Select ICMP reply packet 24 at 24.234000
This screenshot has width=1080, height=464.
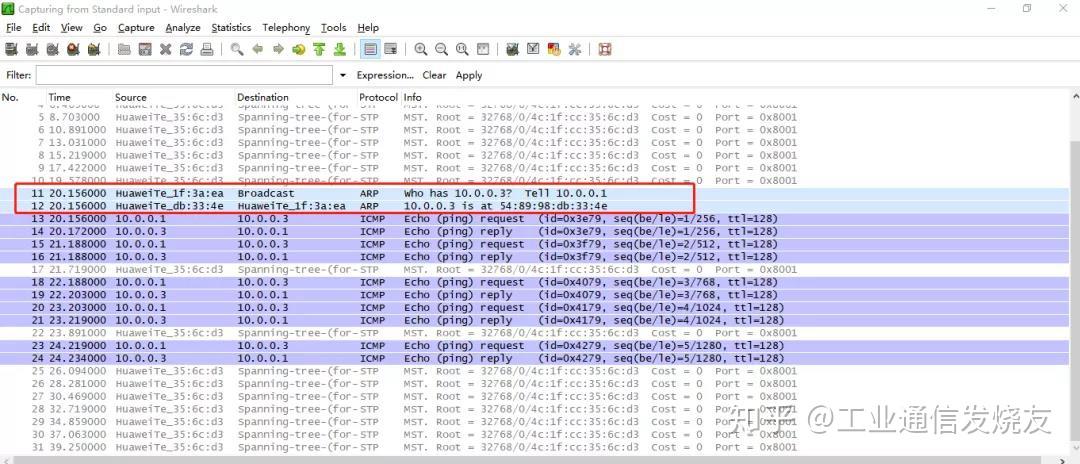[x=533, y=359]
